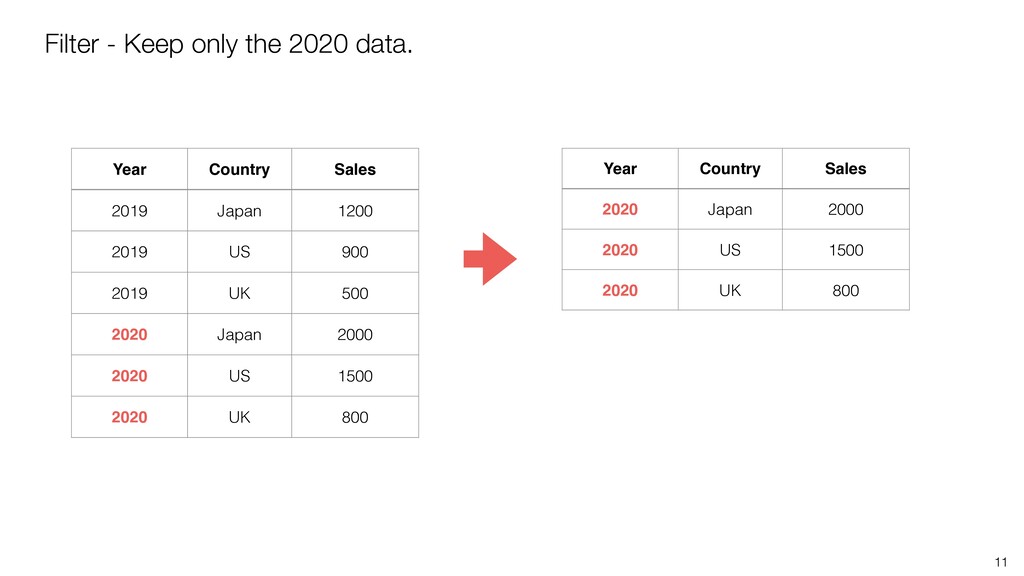
Task: Select the Country header in right table
Action: tap(730, 169)
